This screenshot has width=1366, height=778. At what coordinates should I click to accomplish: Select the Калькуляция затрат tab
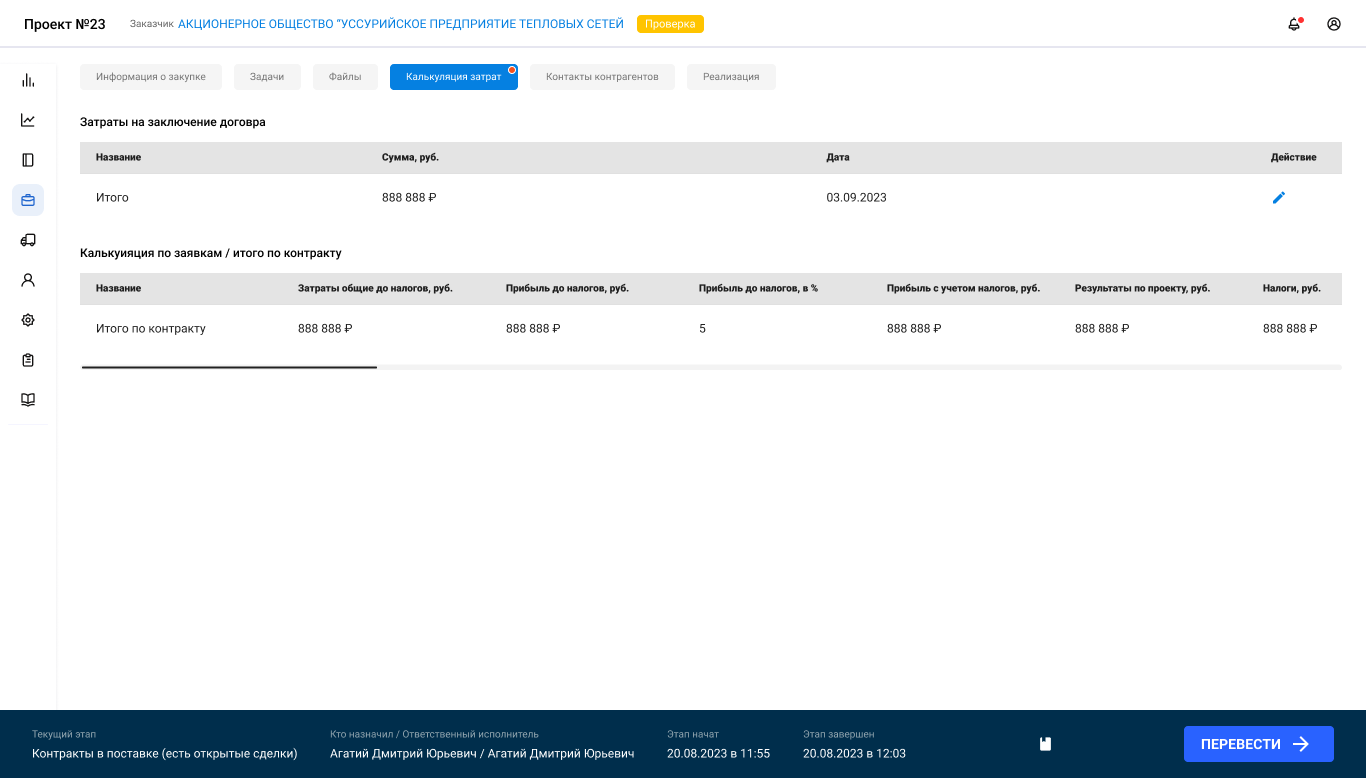point(454,77)
